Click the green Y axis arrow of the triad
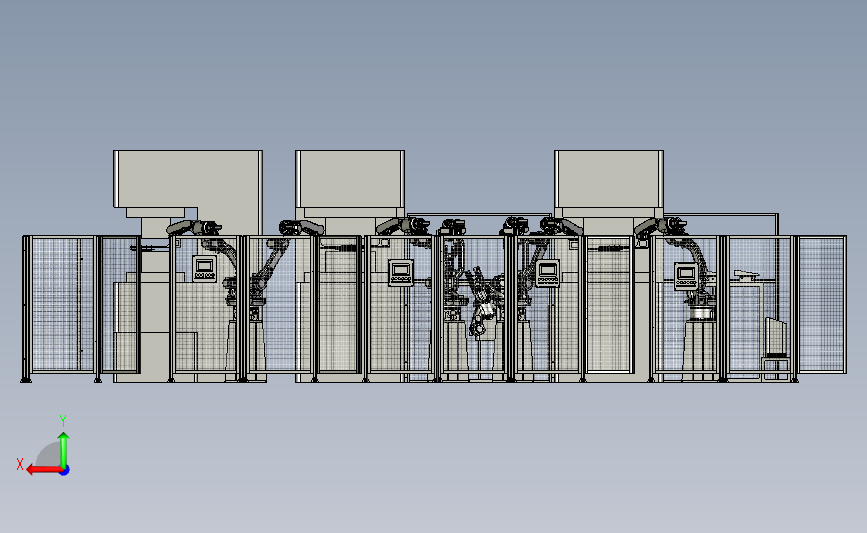This screenshot has height=533, width=867. (64, 449)
